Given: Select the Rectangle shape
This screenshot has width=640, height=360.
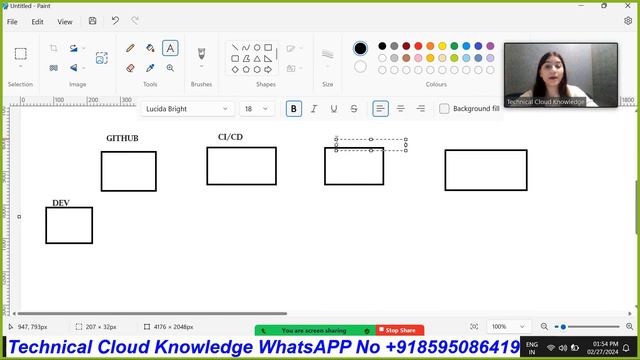Looking at the screenshot, I should 268,48.
